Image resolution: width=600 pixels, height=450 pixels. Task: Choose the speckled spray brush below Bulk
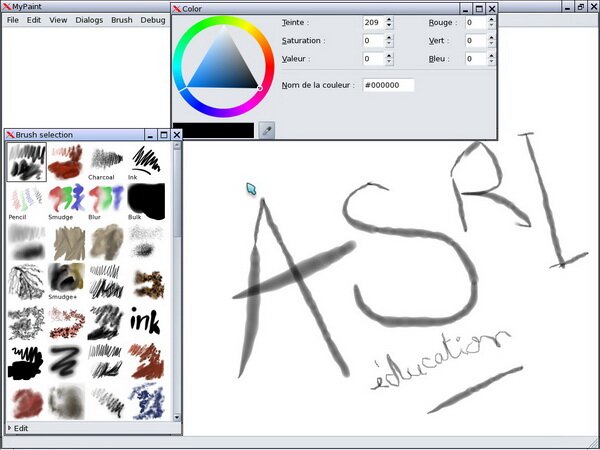tap(146, 241)
